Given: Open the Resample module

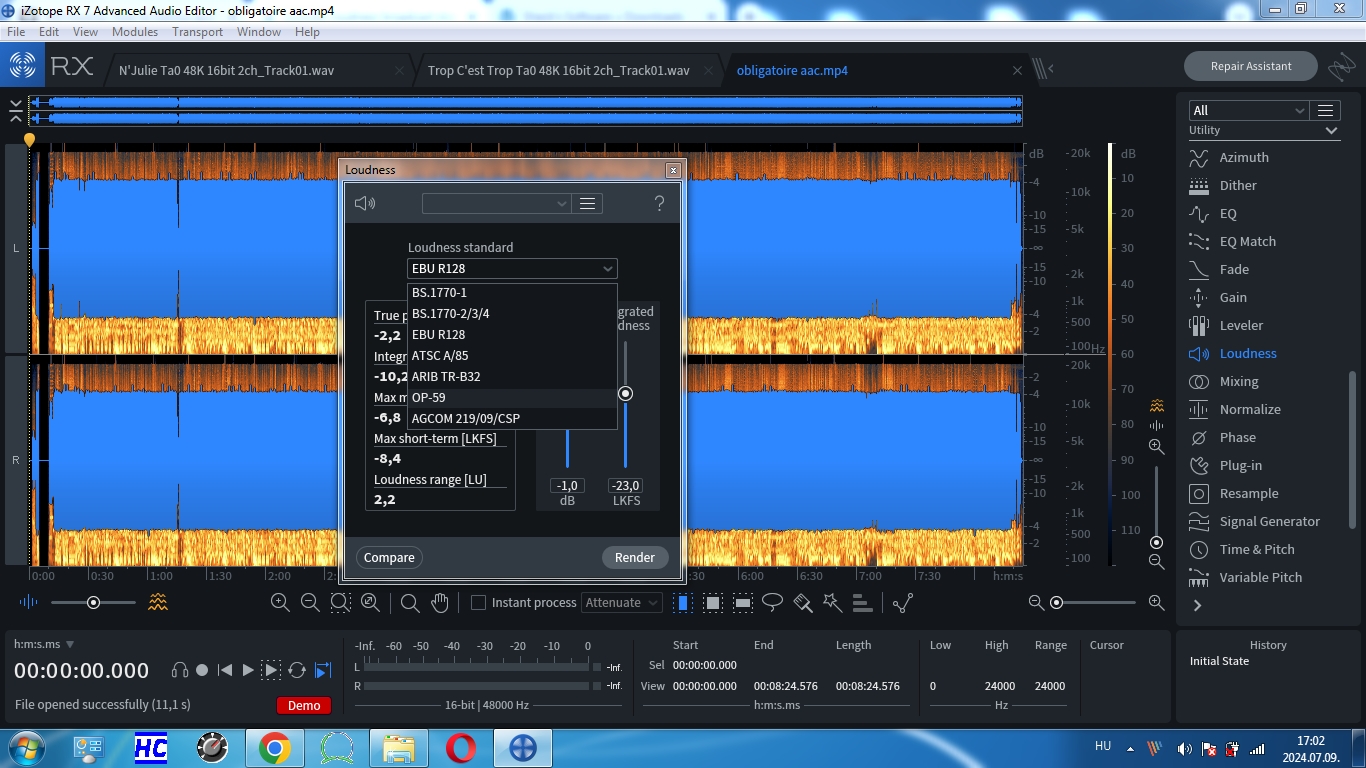Looking at the screenshot, I should [1248, 493].
